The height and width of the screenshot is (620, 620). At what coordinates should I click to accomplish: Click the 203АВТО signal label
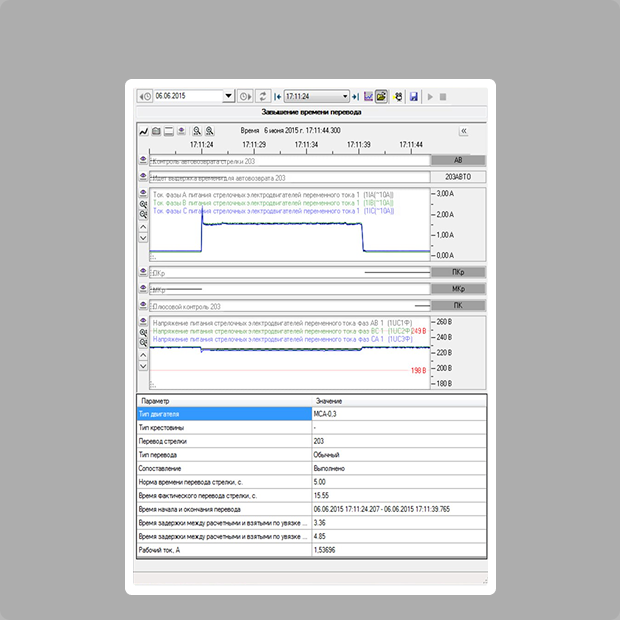(x=458, y=177)
